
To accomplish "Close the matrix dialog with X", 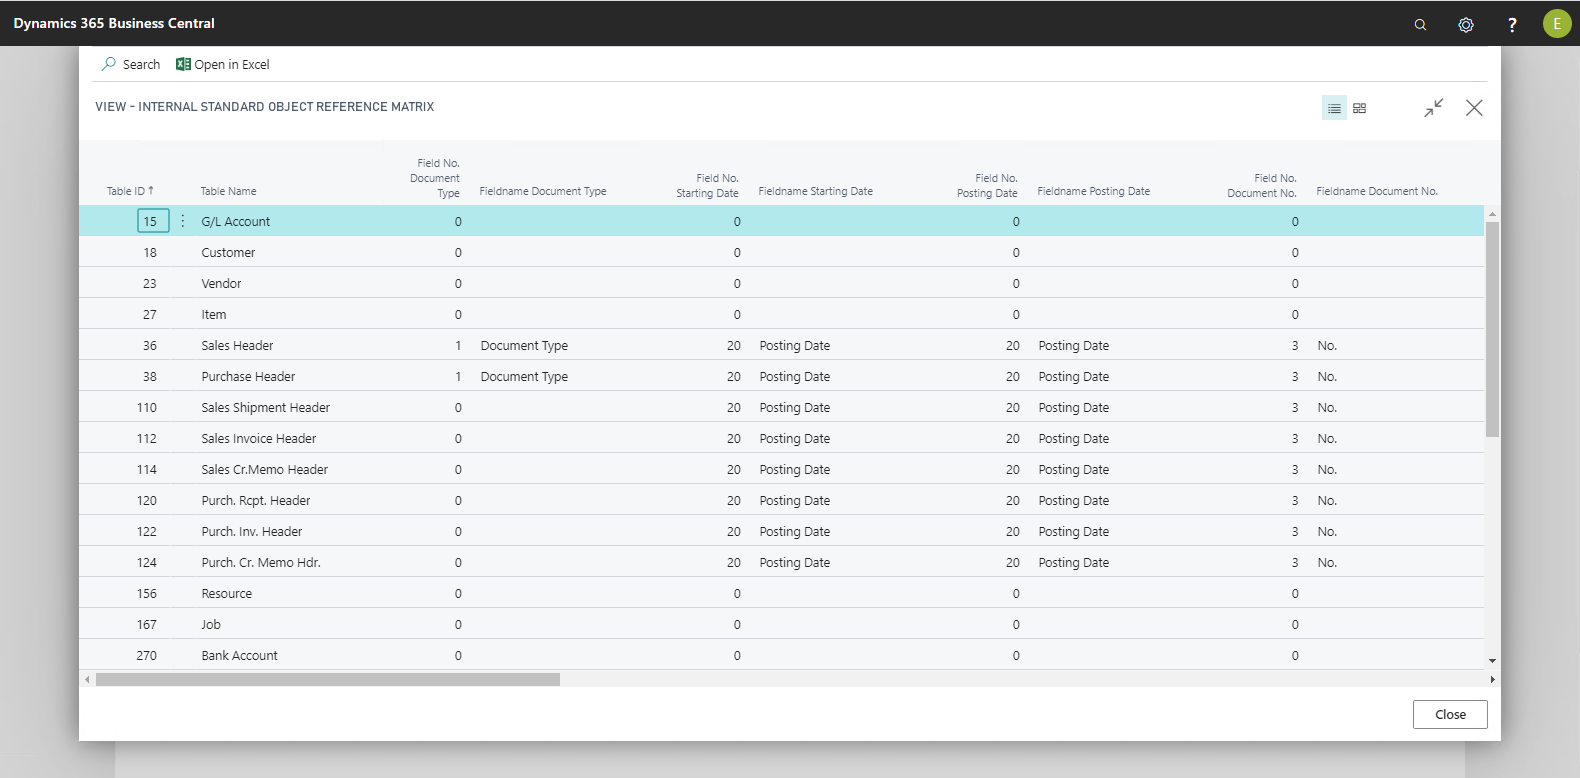I will 1474,108.
